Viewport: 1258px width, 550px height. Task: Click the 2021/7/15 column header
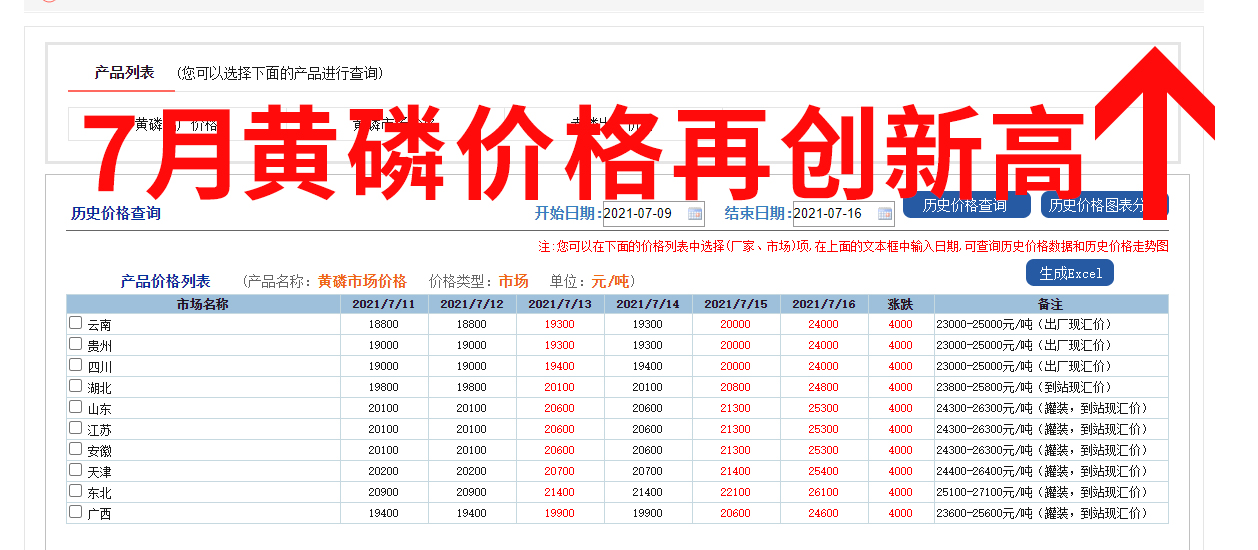point(736,304)
